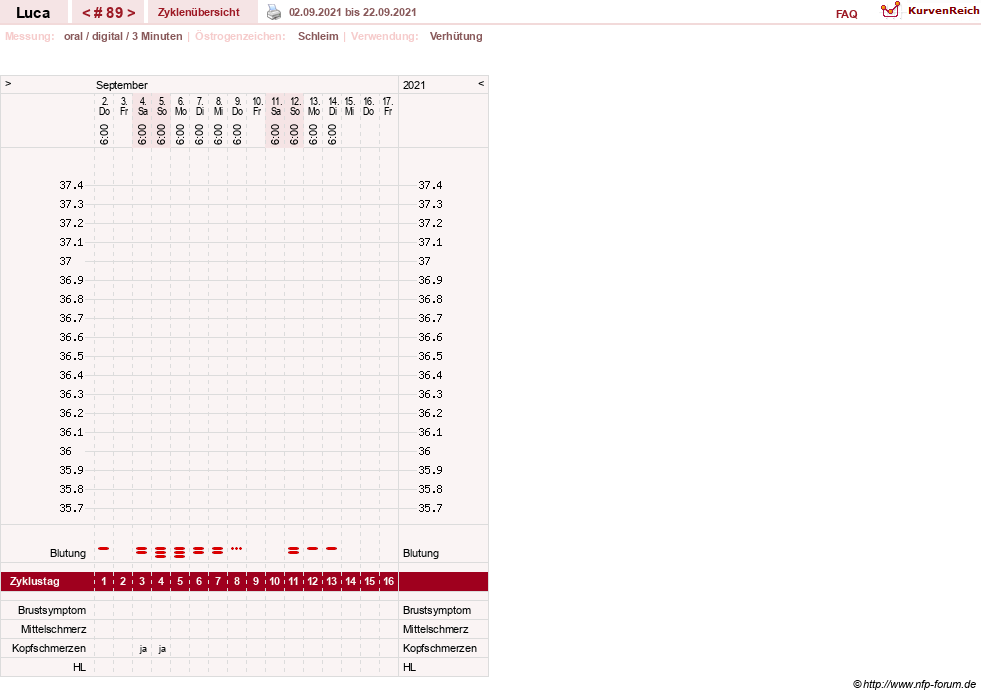The height and width of the screenshot is (696, 981).
Task: Select cycle day 9 in Zyklustag row
Action: [256, 581]
